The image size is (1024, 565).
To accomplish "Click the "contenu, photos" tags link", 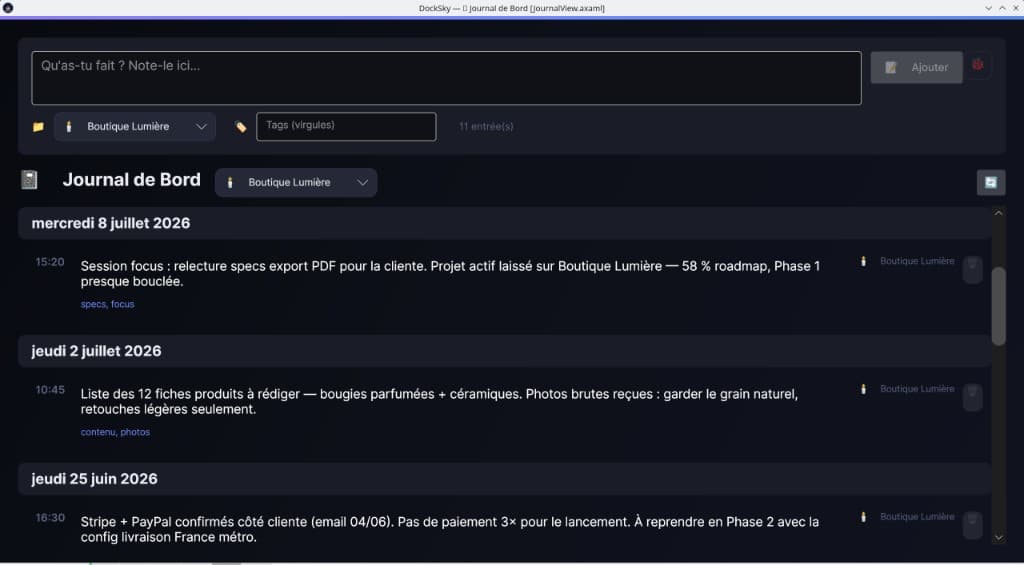I will click(x=116, y=432).
